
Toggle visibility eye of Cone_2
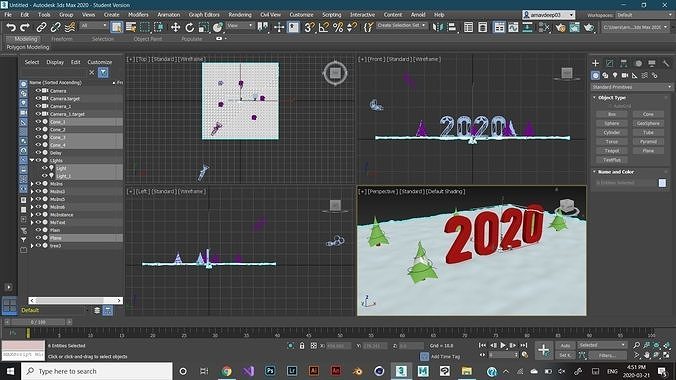click(x=38, y=129)
